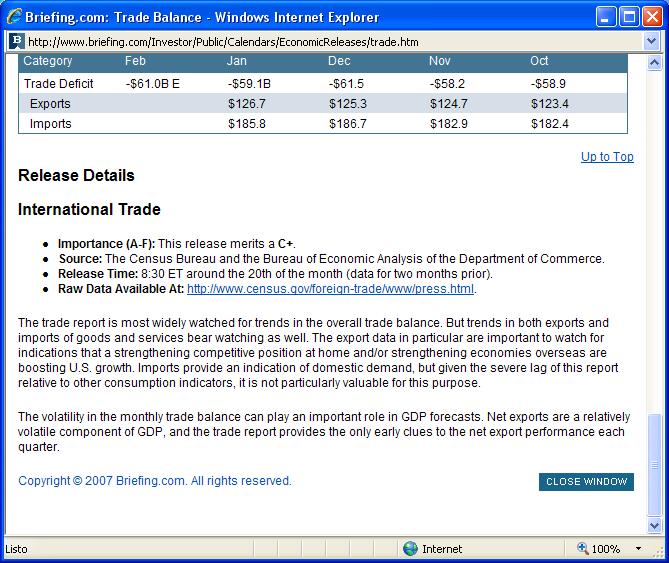Click the Release Time bullet label
Viewport: 669px width, 563px height.
[x=98, y=274]
